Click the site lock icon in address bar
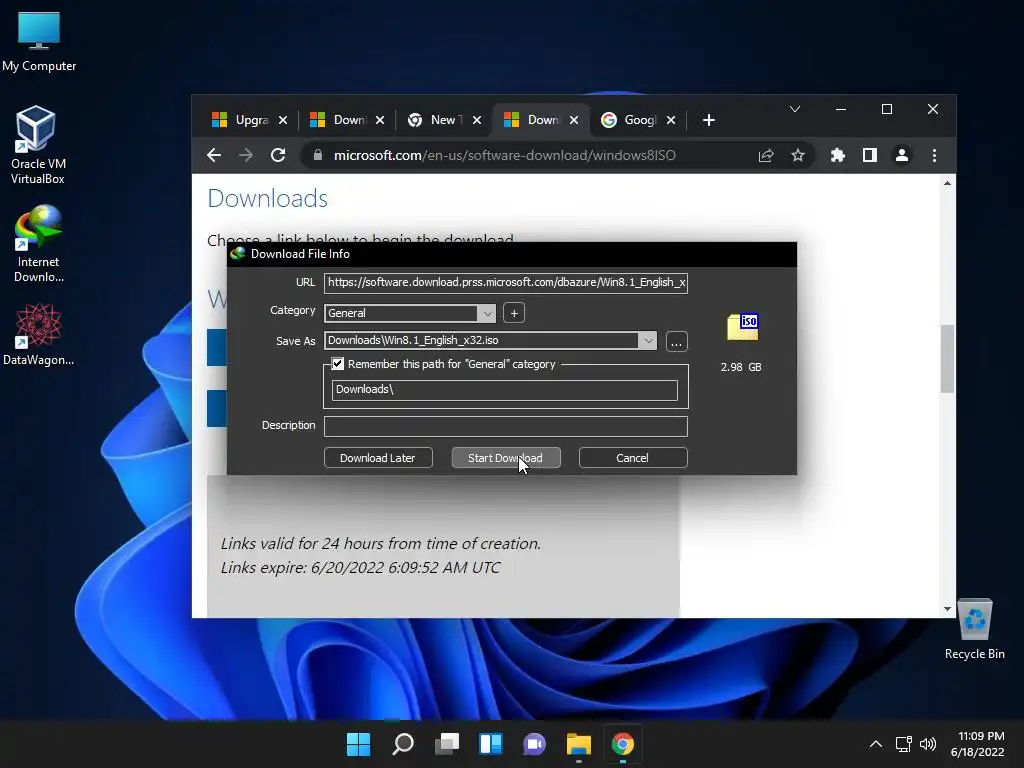This screenshot has width=1024, height=768. (318, 155)
